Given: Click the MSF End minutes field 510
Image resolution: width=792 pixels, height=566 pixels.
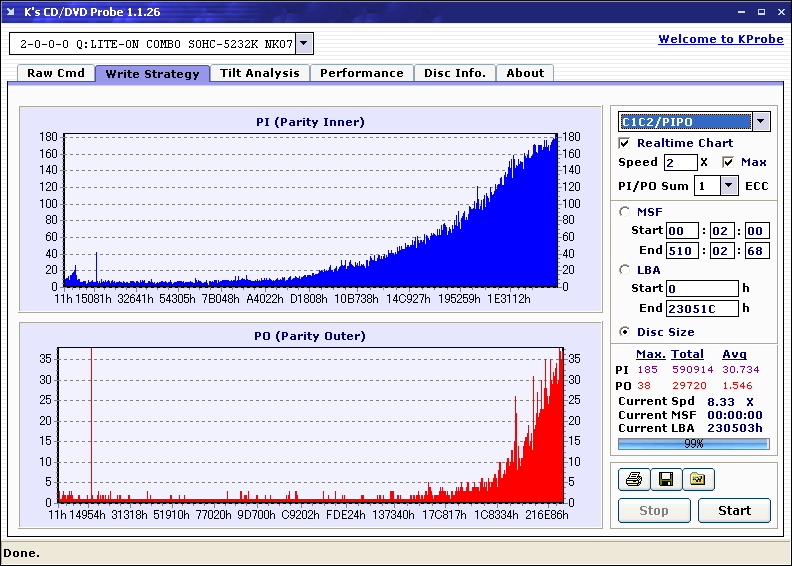Looking at the screenshot, I should coord(682,250).
